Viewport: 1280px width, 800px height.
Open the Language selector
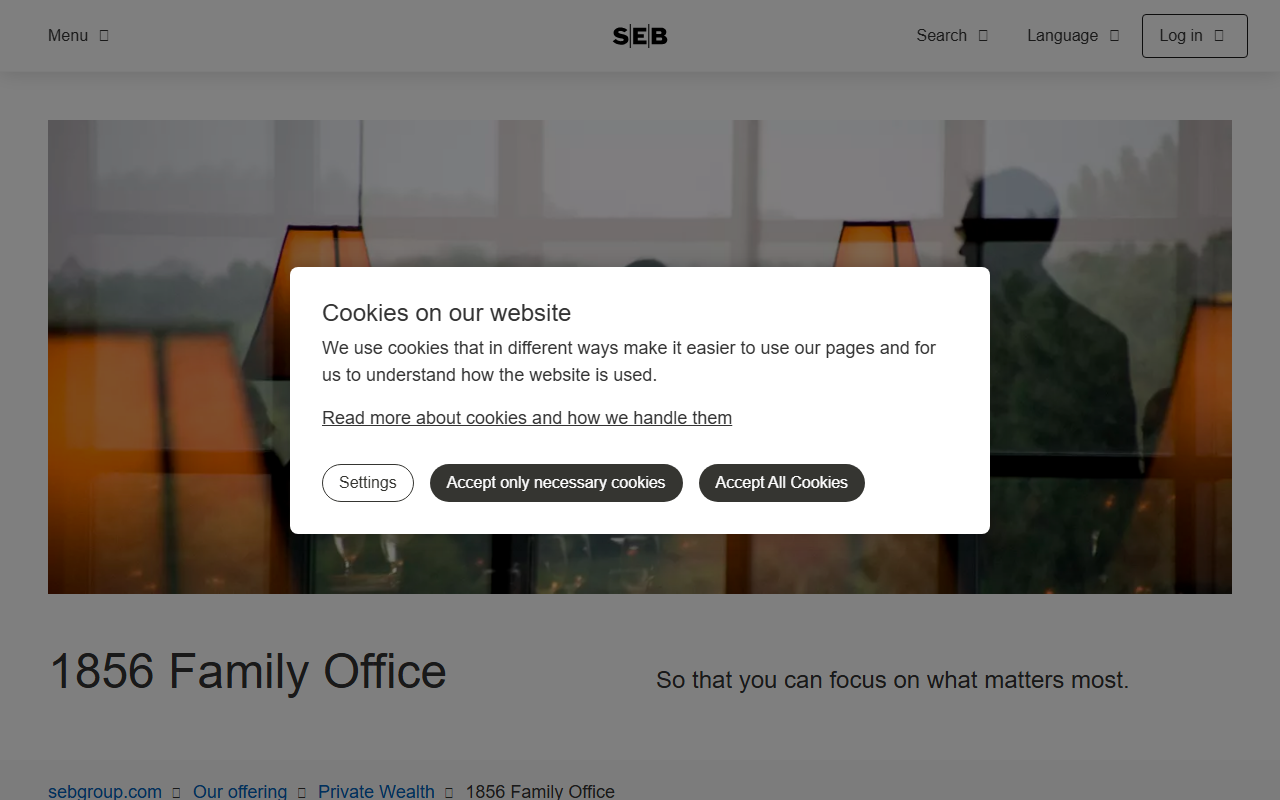point(1073,36)
